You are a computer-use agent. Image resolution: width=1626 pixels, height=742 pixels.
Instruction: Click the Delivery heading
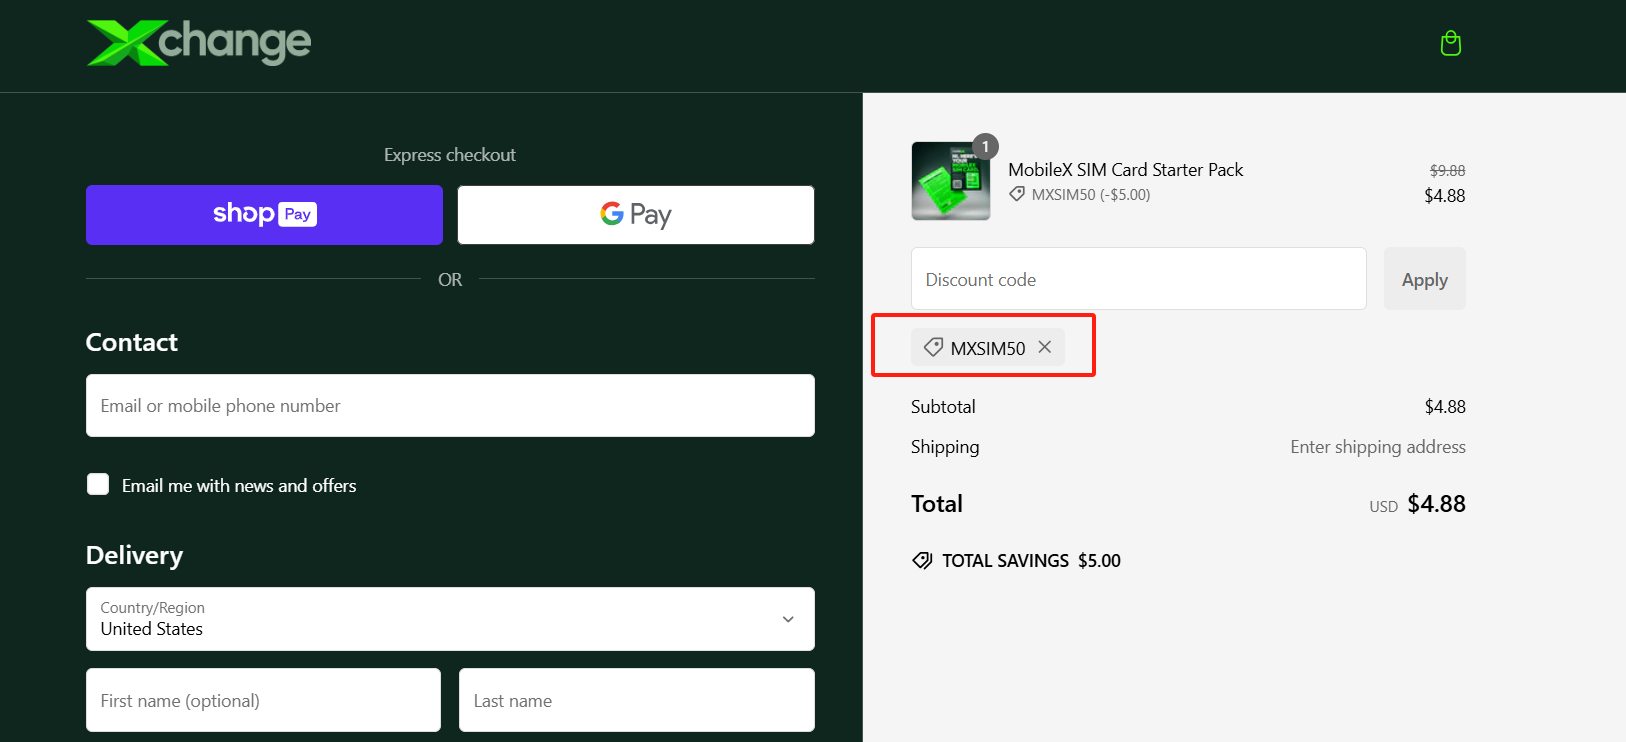[134, 555]
